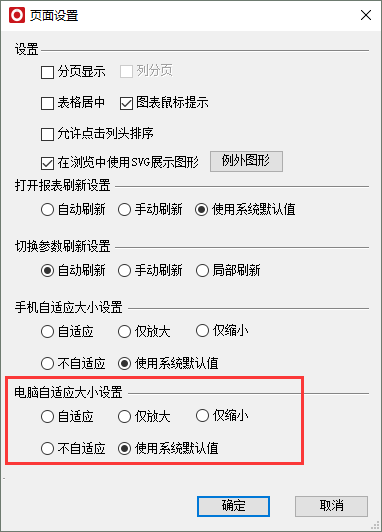
Task: Open the 例外图形 button
Action: [246, 161]
